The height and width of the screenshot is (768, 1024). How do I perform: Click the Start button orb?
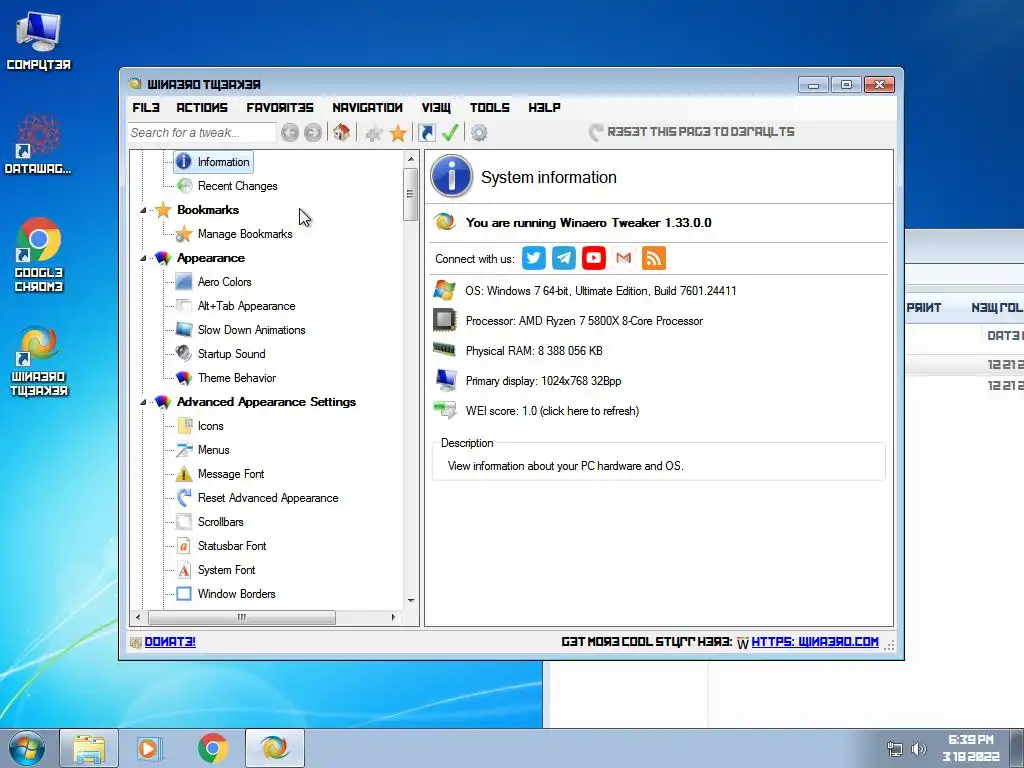pos(27,748)
